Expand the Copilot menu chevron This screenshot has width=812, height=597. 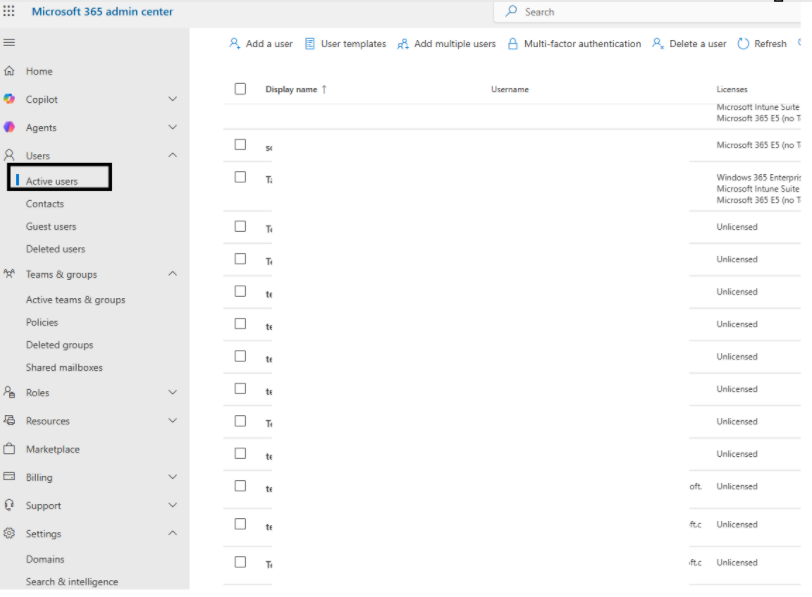(x=173, y=99)
